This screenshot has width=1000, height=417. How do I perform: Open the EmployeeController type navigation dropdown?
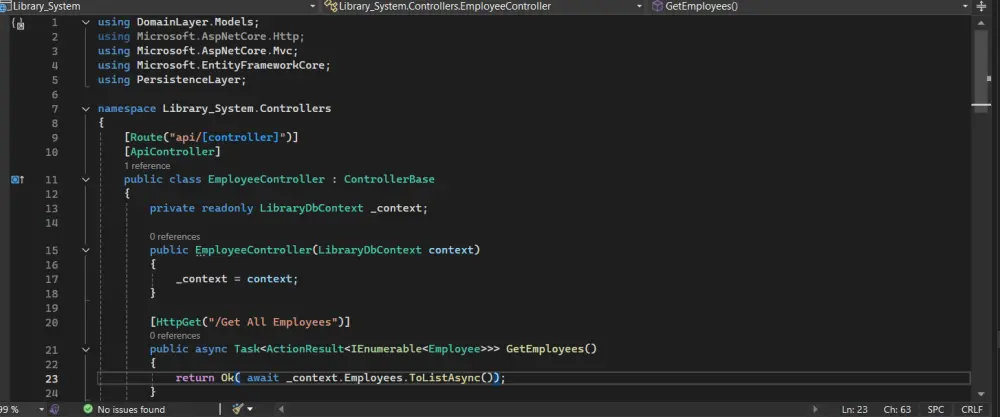coord(640,6)
